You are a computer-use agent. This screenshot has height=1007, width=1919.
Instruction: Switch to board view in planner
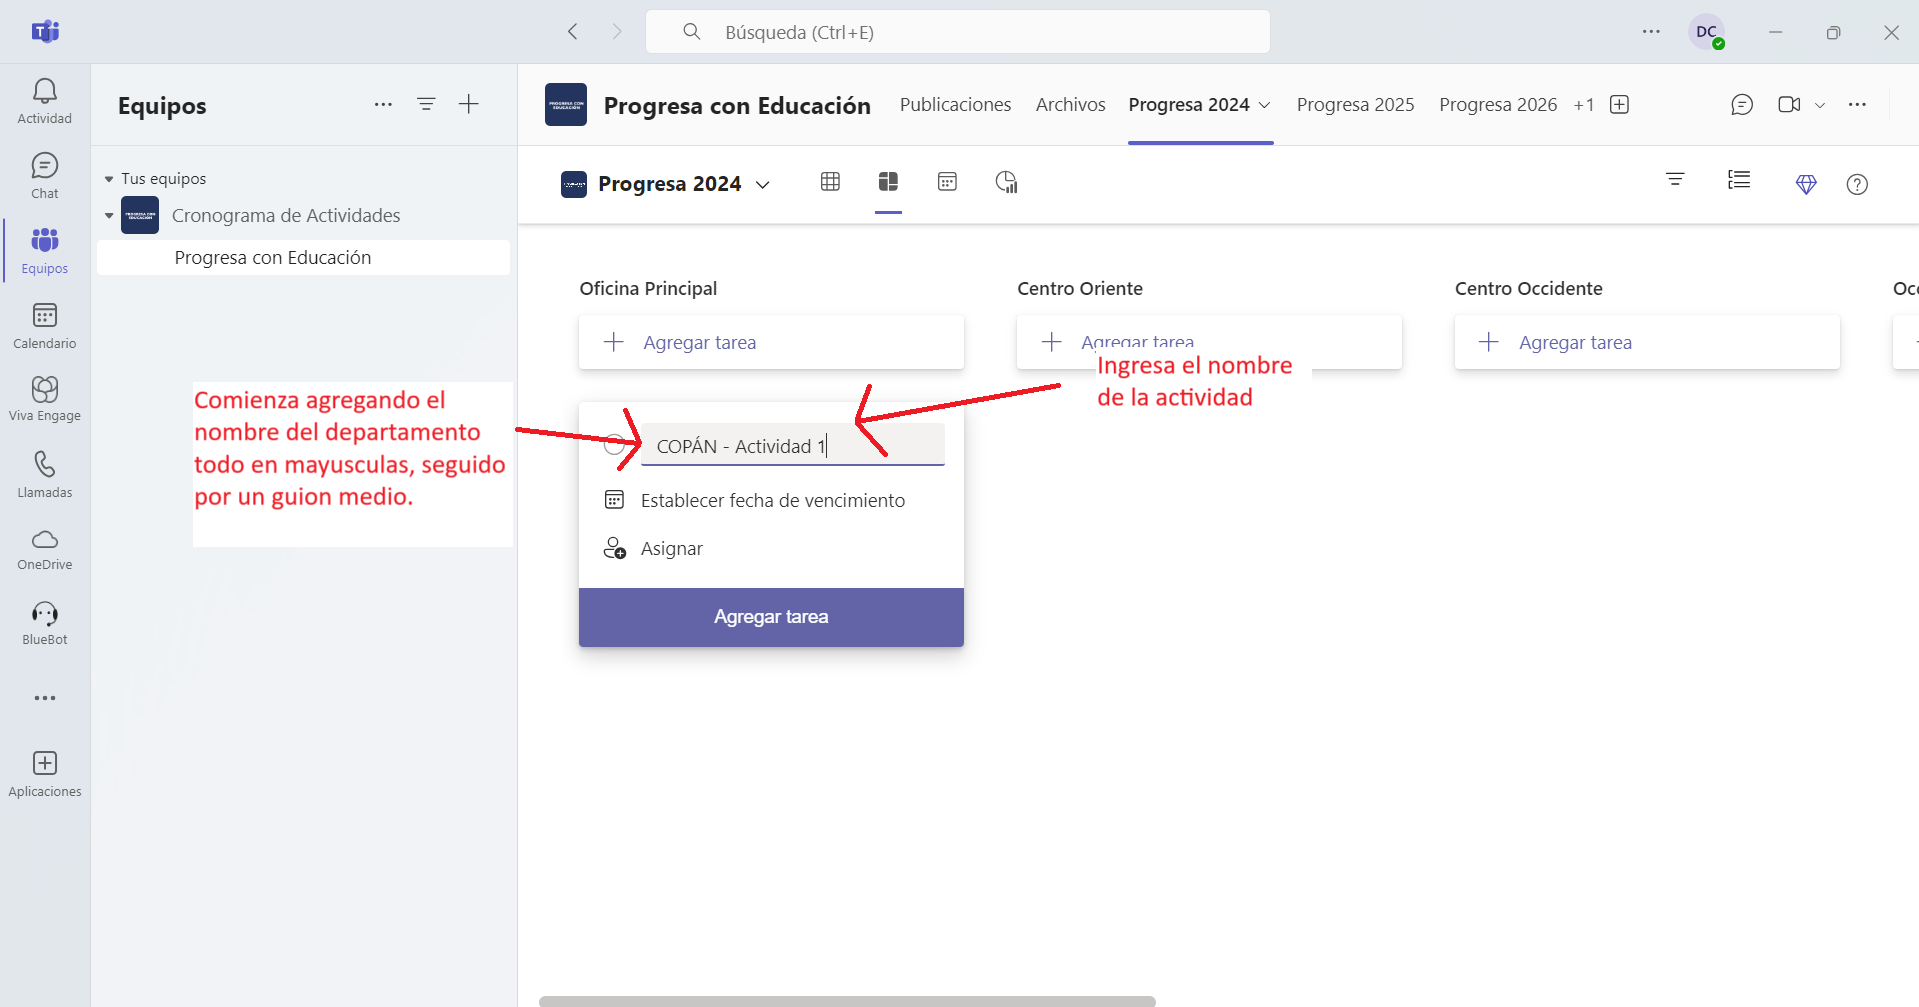(888, 182)
